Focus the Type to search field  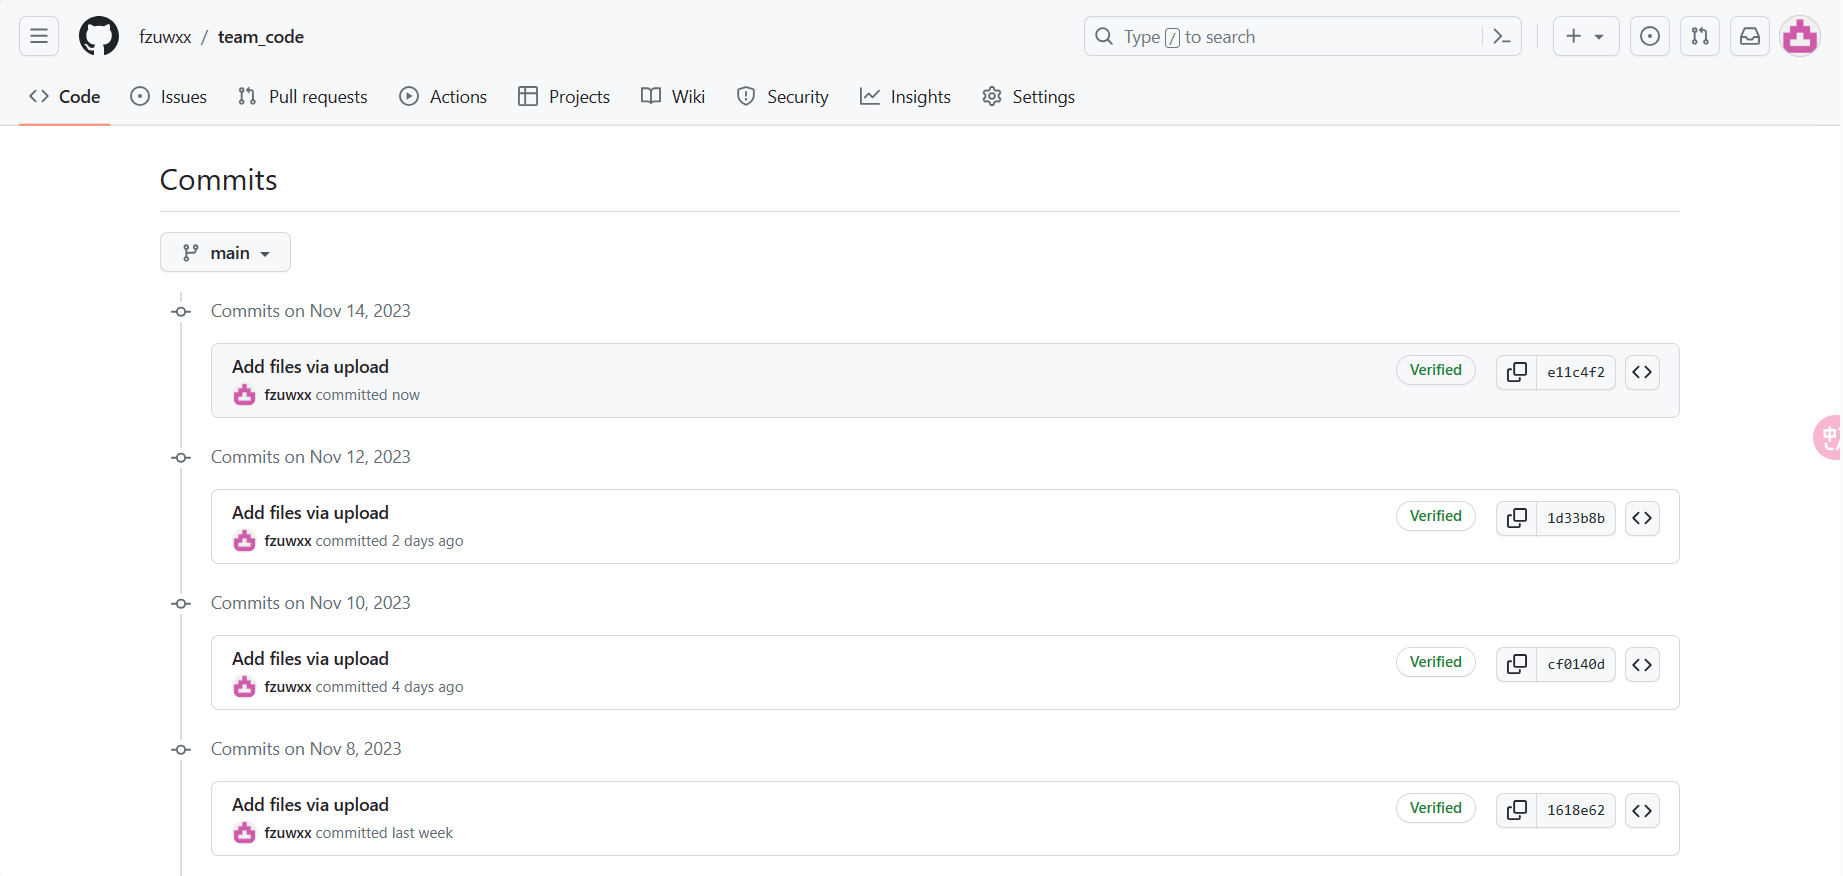(1290, 37)
